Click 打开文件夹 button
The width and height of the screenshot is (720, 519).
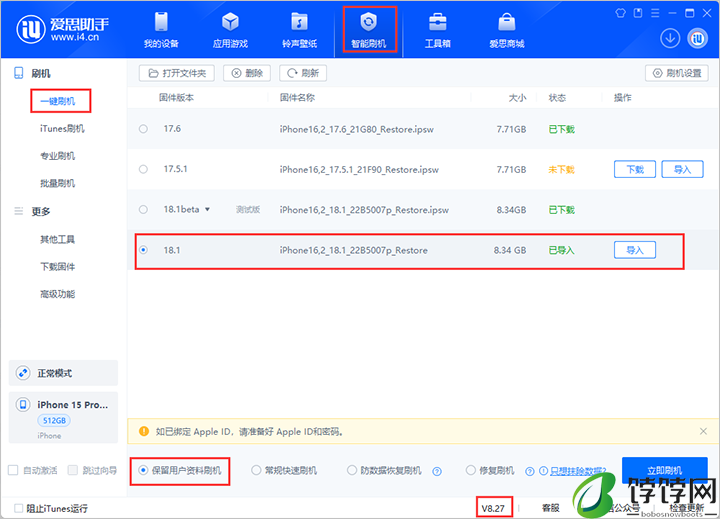(x=177, y=73)
